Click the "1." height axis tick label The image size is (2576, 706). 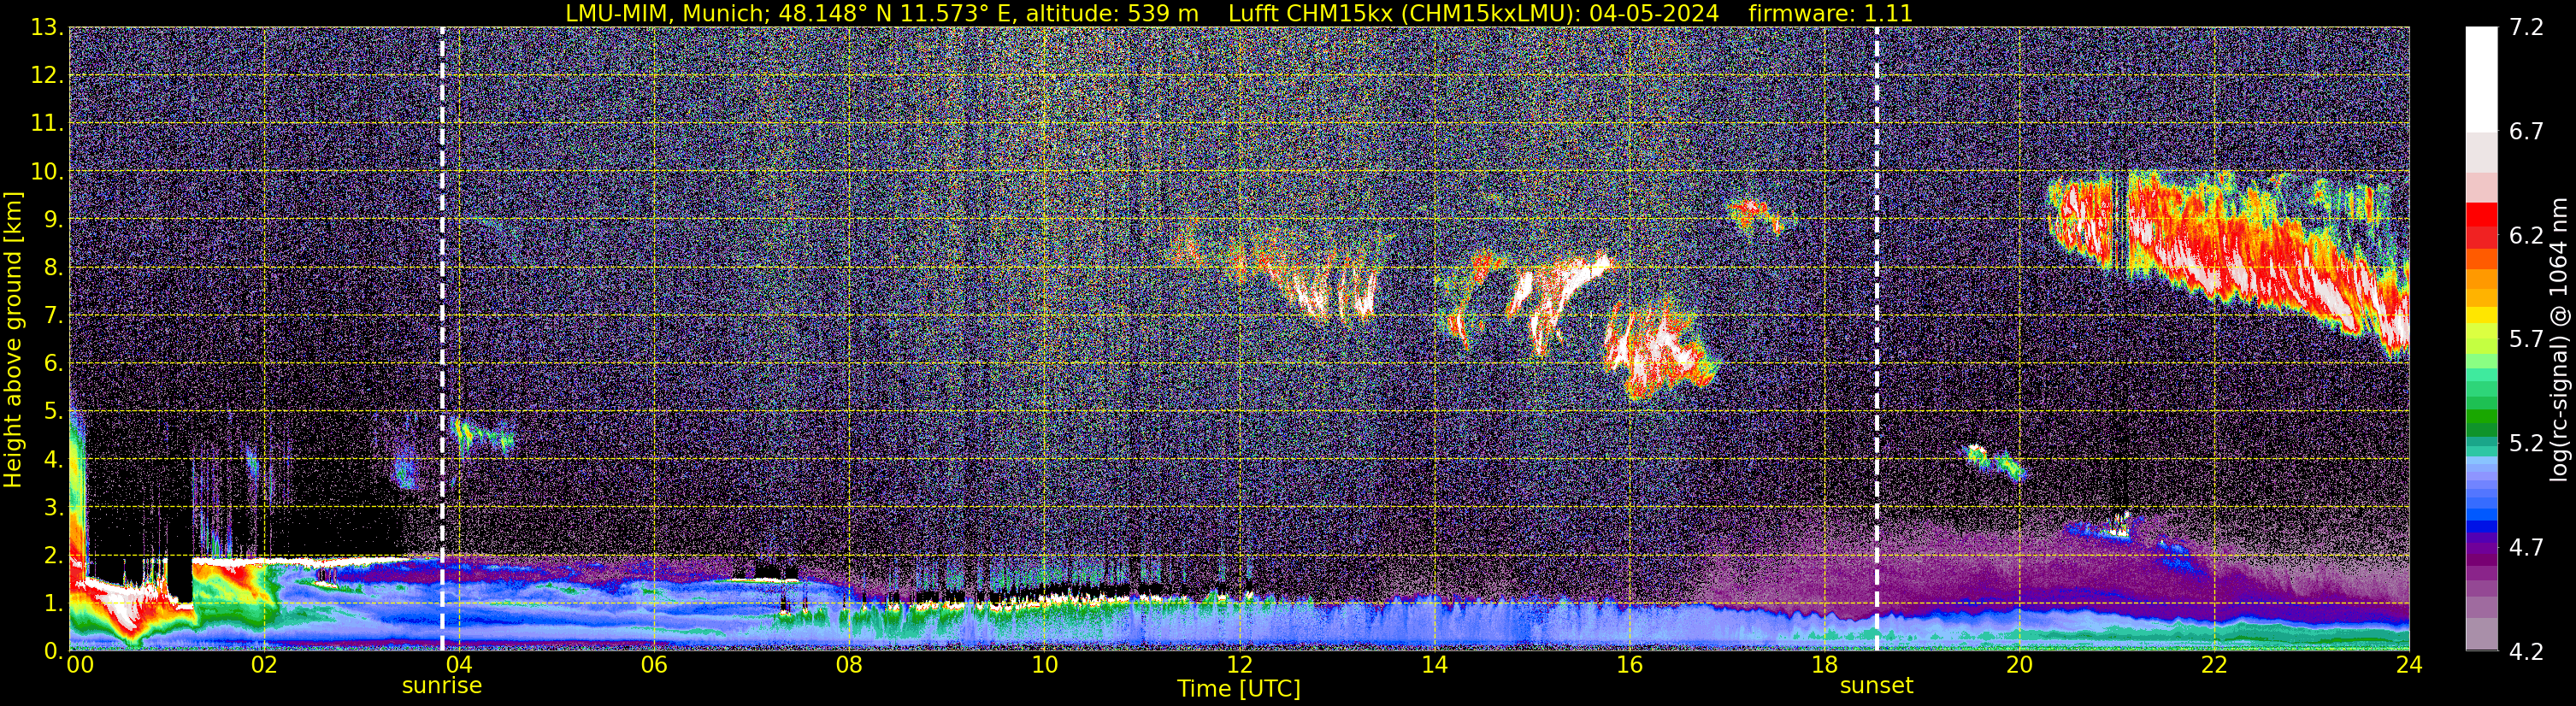tap(53, 602)
